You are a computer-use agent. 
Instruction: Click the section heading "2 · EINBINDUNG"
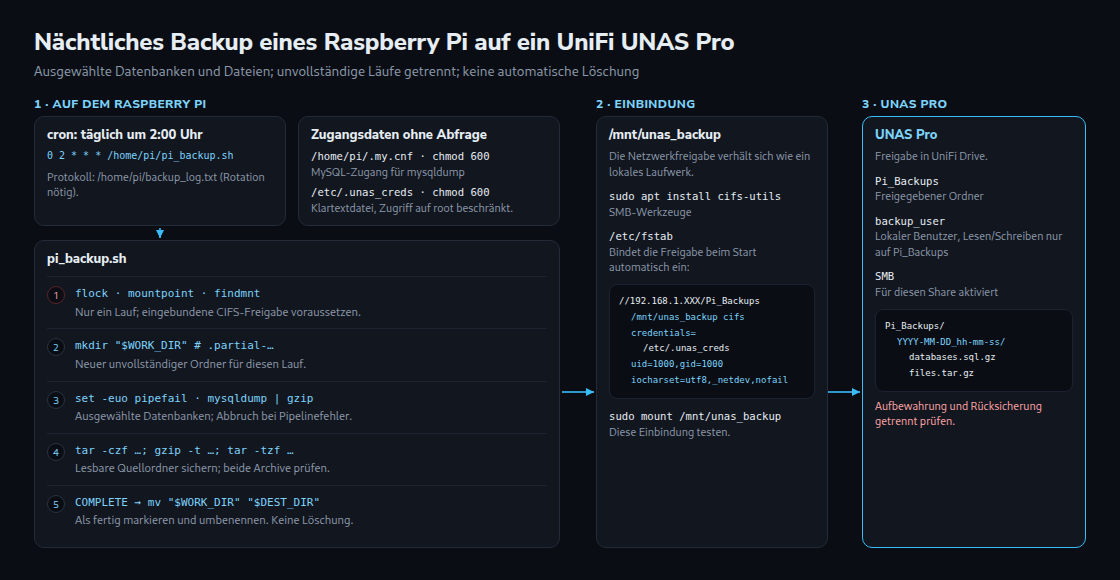pyautogui.click(x=646, y=104)
